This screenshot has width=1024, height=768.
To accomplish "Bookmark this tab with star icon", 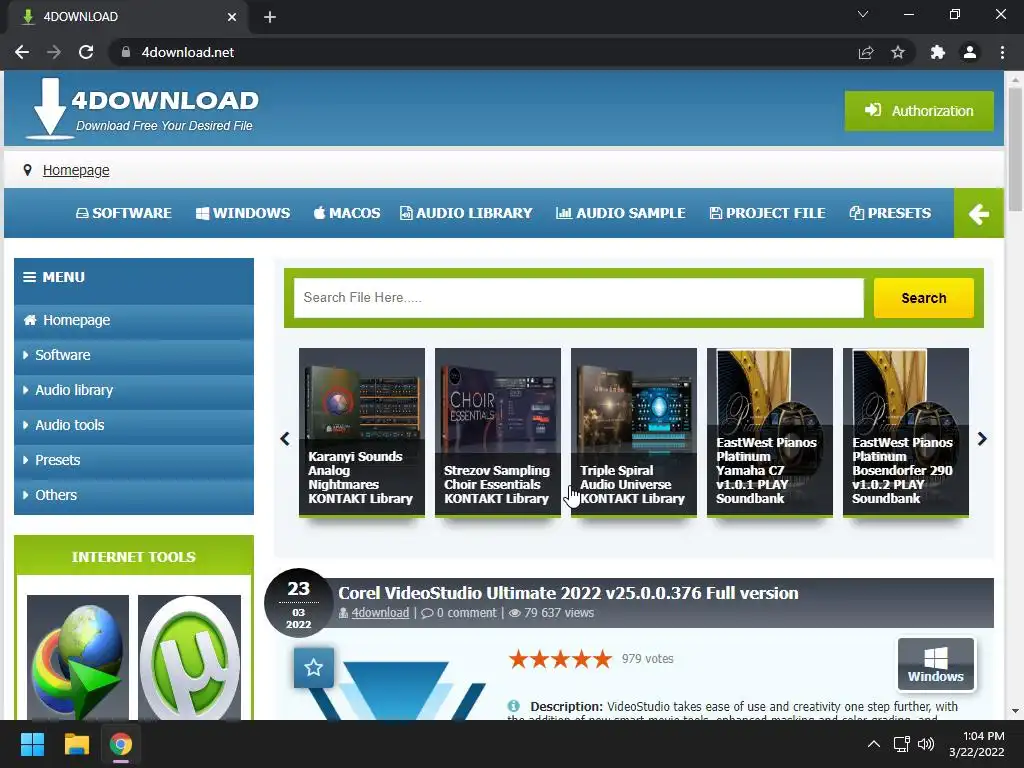I will pos(898,52).
